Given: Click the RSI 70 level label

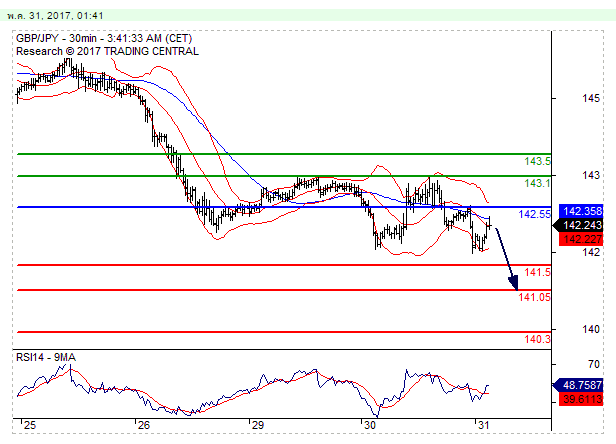Looking at the screenshot, I should (594, 364).
